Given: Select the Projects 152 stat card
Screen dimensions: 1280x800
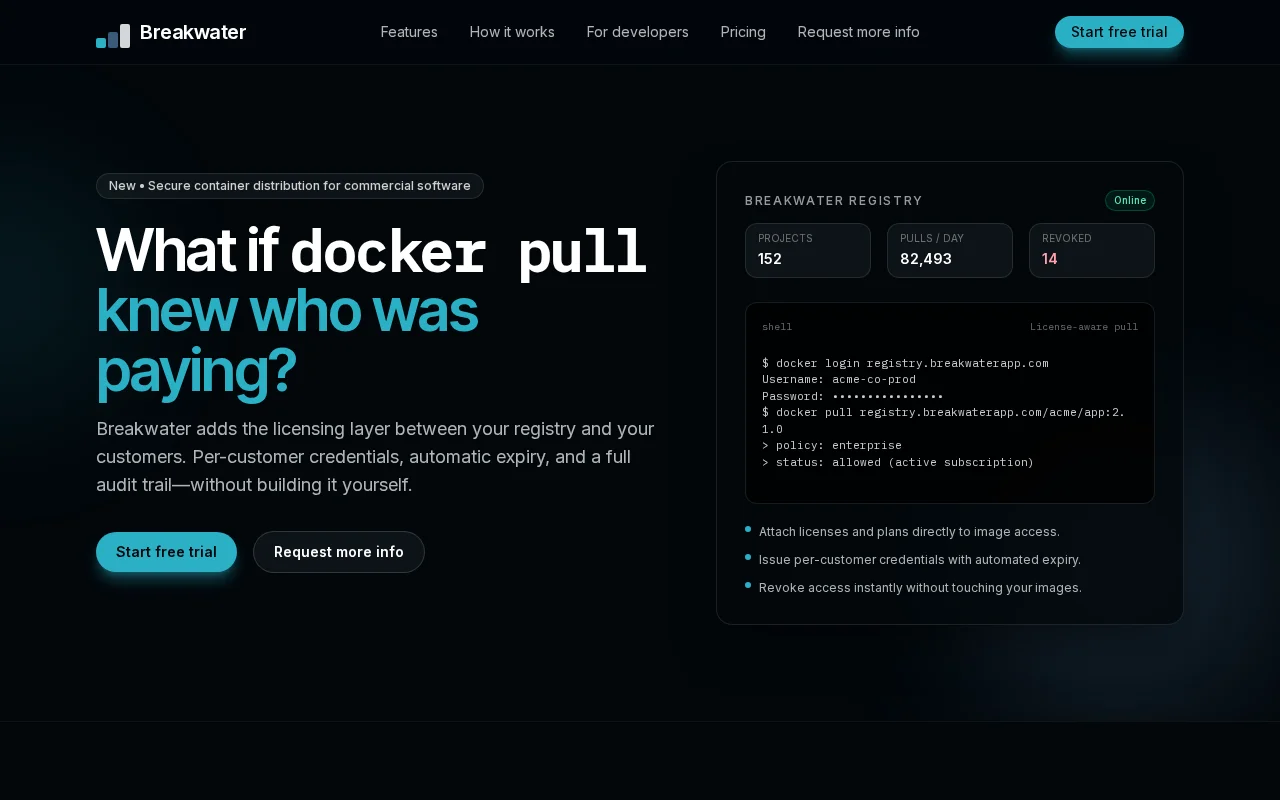Looking at the screenshot, I should [x=808, y=250].
